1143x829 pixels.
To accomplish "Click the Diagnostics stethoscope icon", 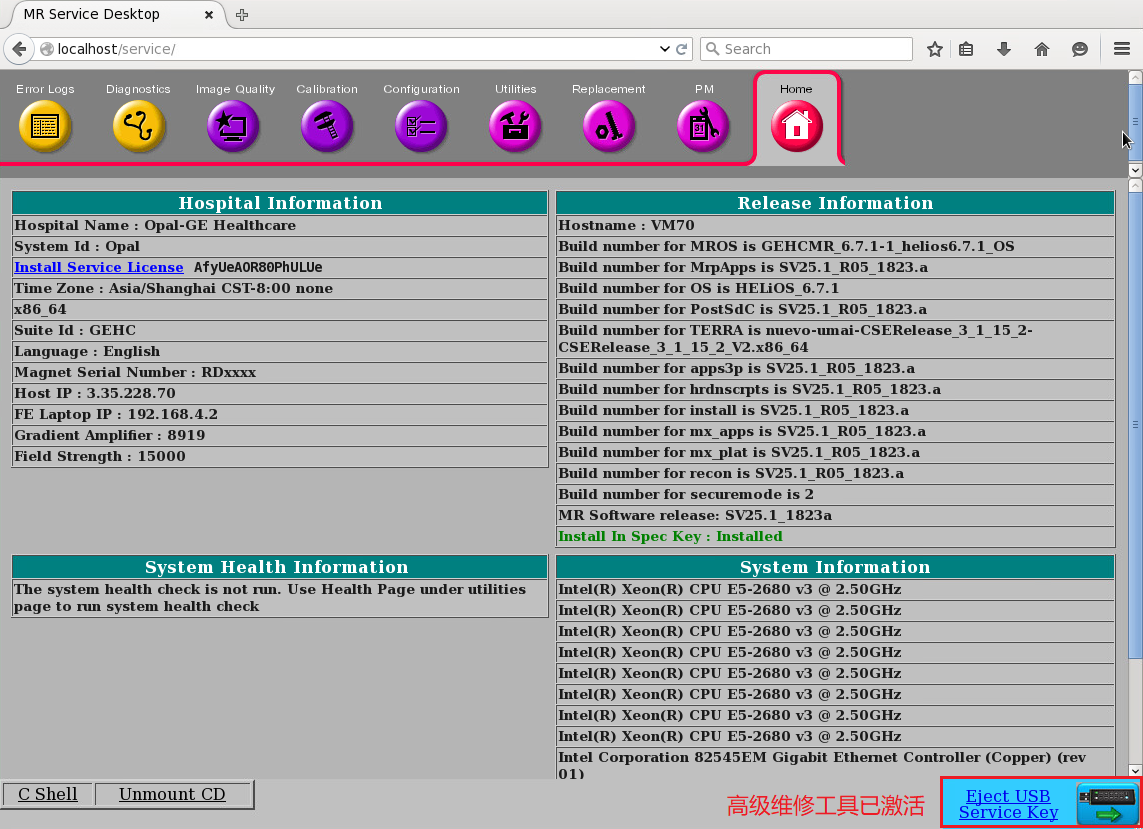I will [138, 126].
